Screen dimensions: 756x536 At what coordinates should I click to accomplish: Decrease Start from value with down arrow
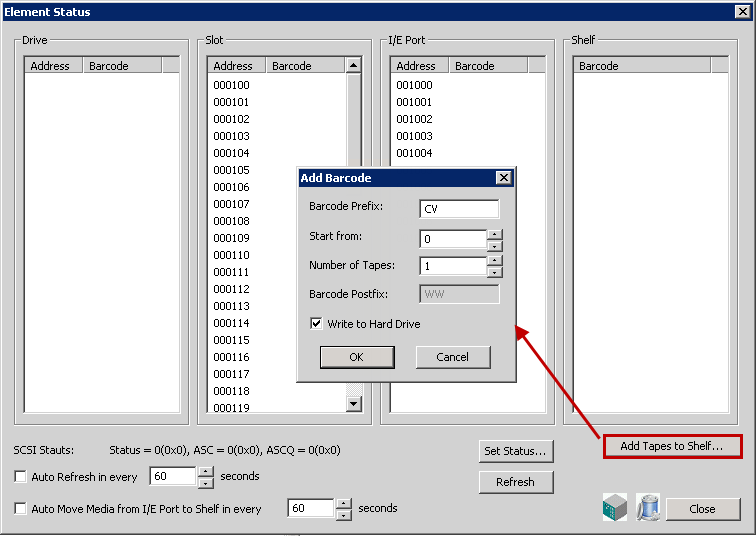495,246
